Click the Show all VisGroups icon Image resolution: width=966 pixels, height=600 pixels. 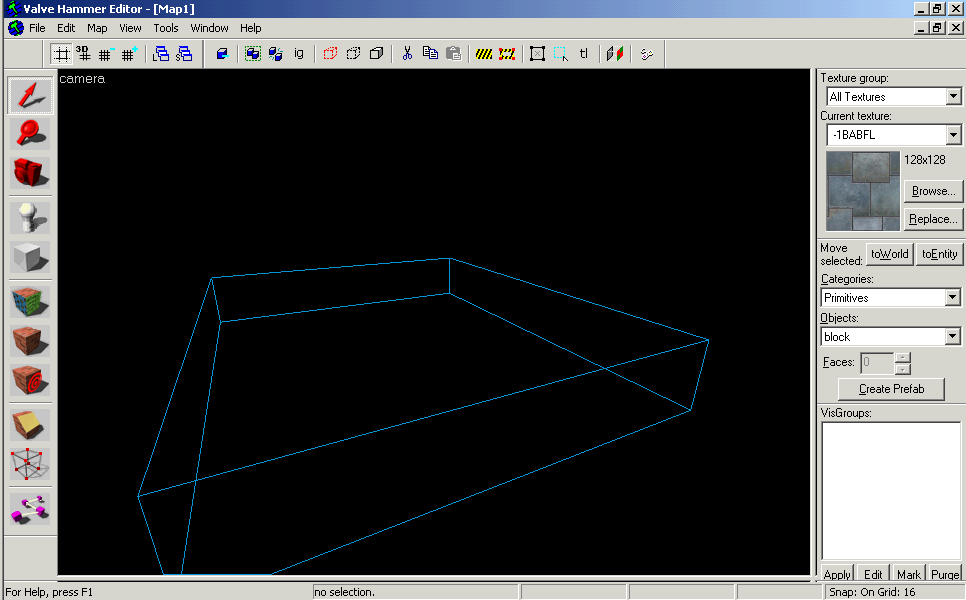click(376, 54)
